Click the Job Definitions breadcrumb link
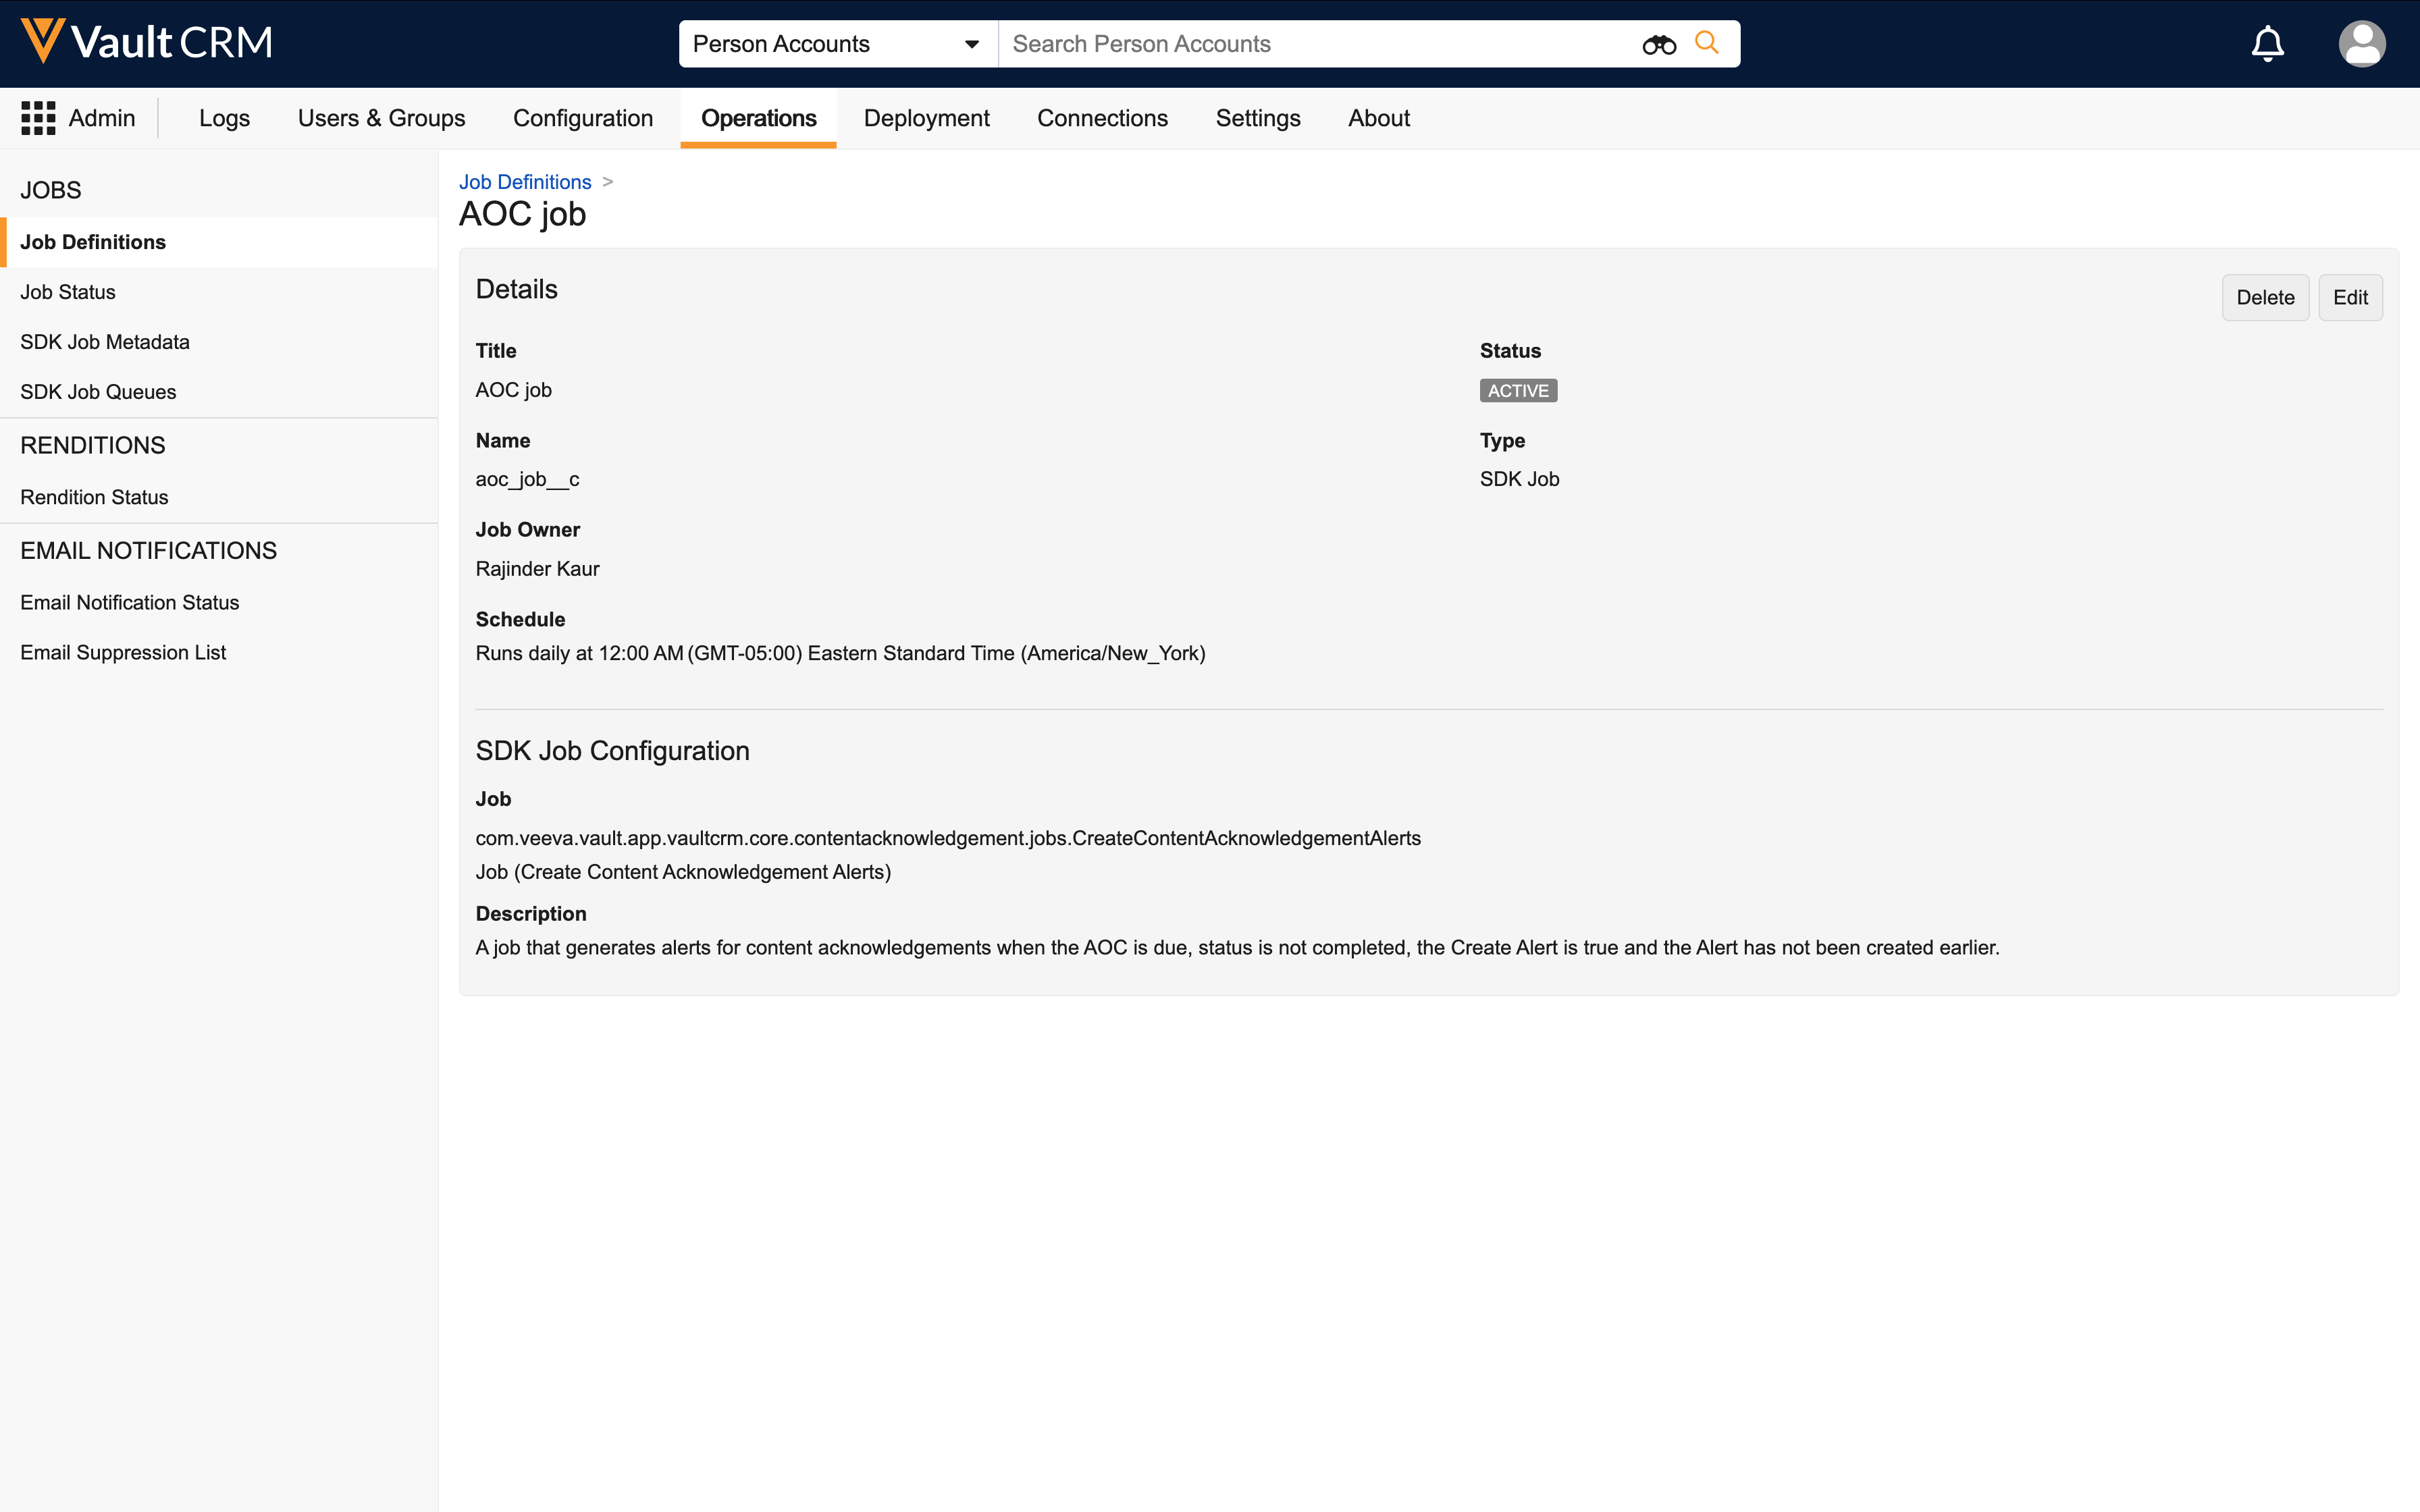 click(525, 182)
